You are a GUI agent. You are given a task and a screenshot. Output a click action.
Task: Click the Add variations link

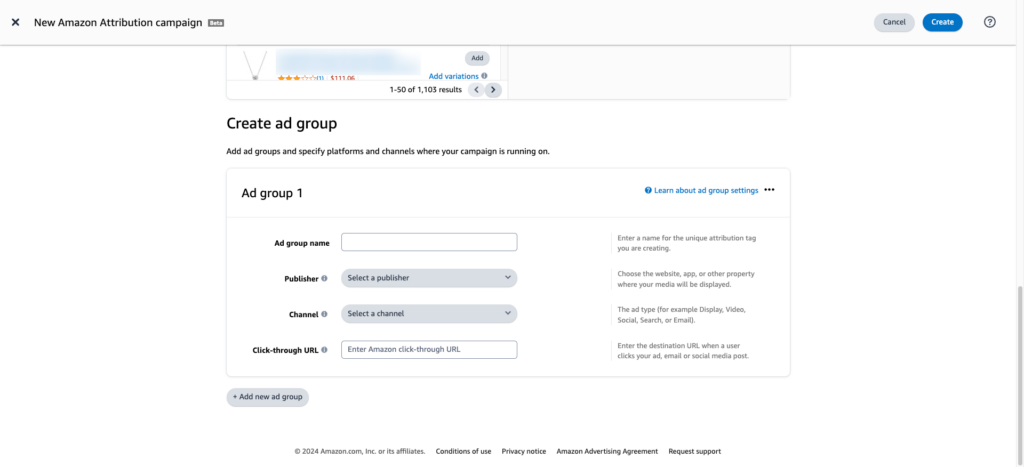(453, 76)
